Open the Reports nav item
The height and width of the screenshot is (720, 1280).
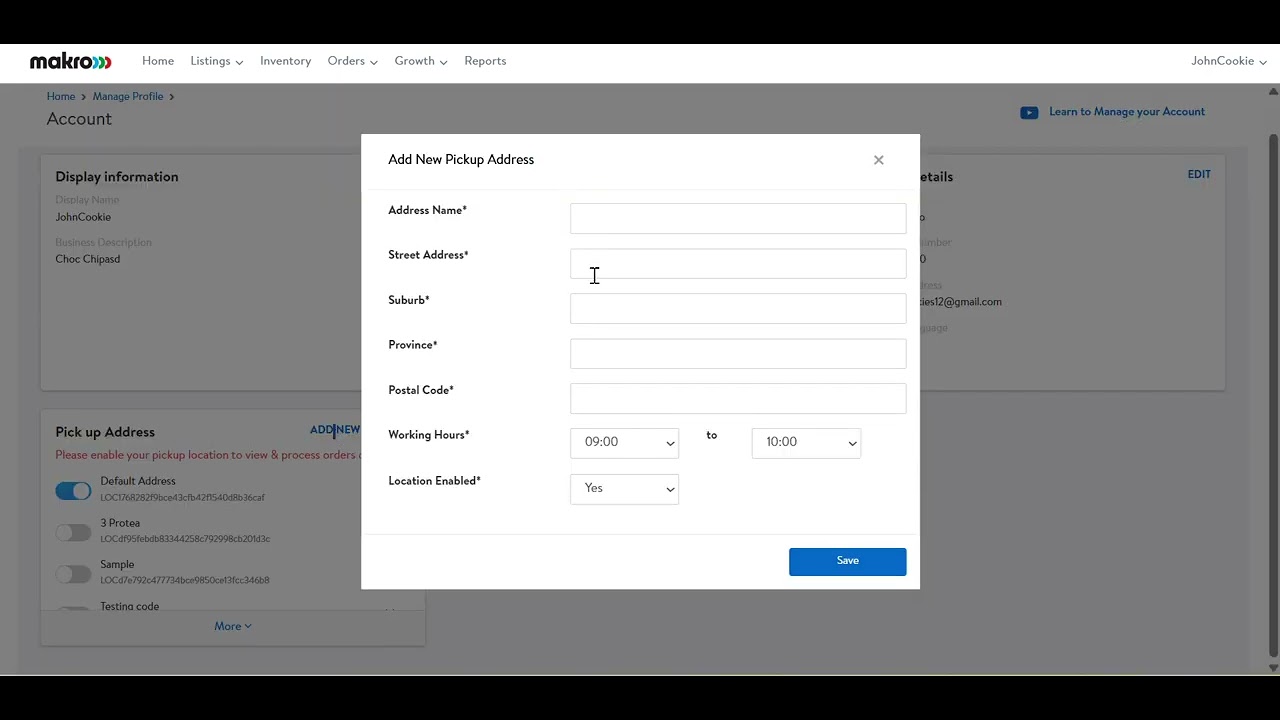[x=485, y=61]
